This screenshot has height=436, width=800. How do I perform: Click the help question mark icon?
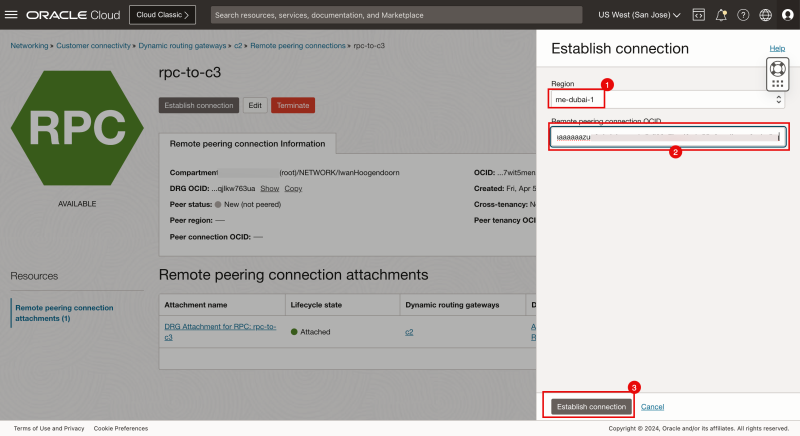(x=743, y=15)
